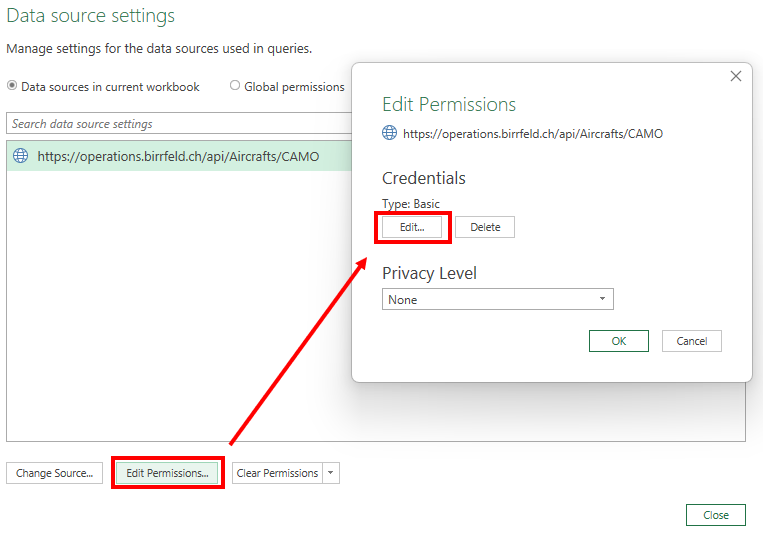Click the globe icon in the data source list

coord(20,156)
